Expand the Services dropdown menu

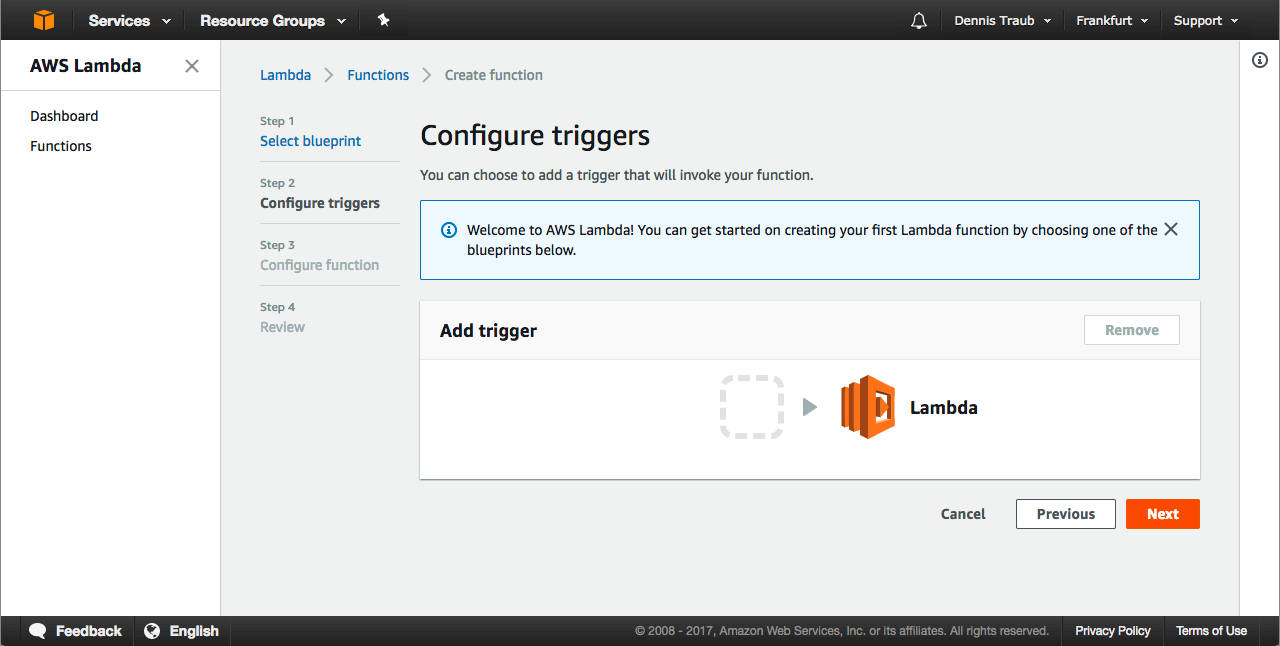tap(129, 21)
